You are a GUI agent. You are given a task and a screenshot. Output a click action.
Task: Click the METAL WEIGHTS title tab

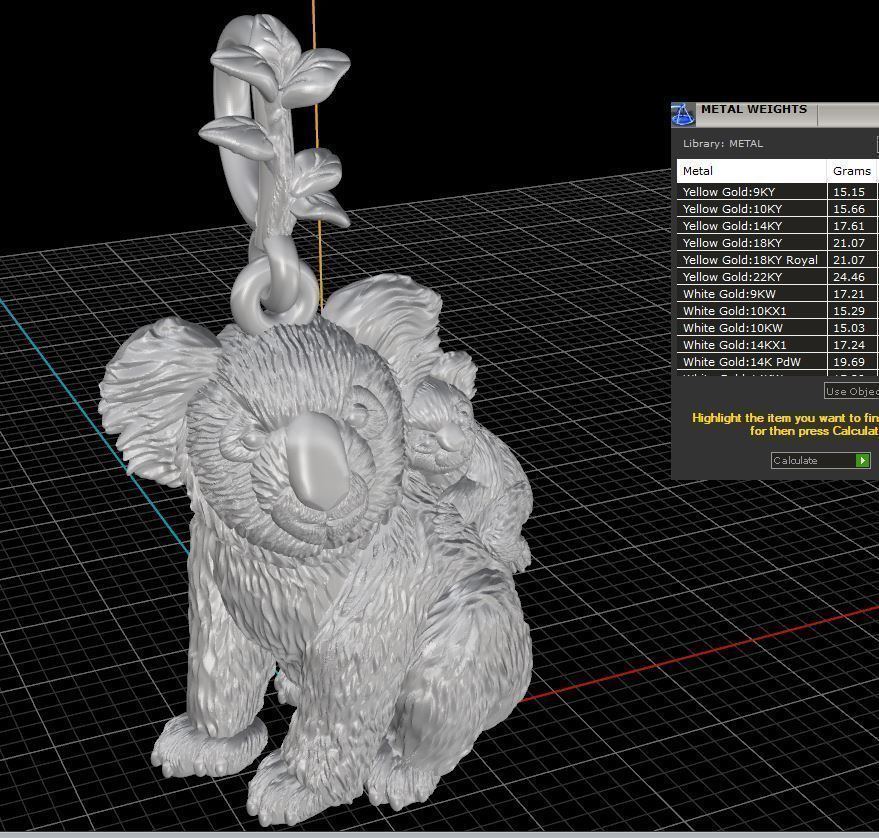click(x=754, y=109)
